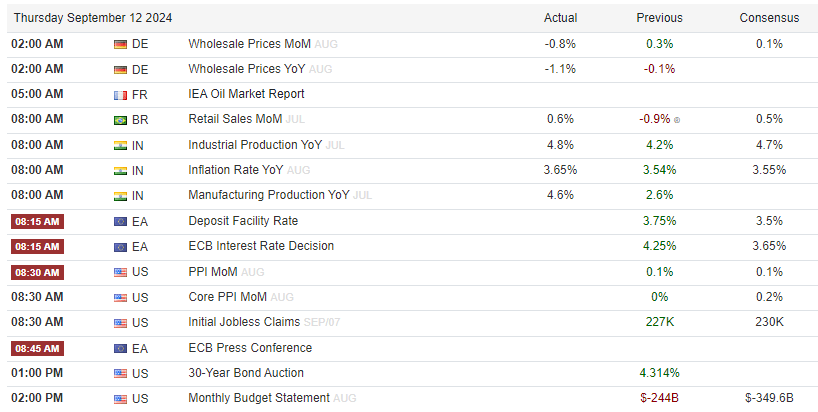Screen dimensions: 818x412
Task: Click the Manufacturing Production YoY link
Action: (x=269, y=195)
